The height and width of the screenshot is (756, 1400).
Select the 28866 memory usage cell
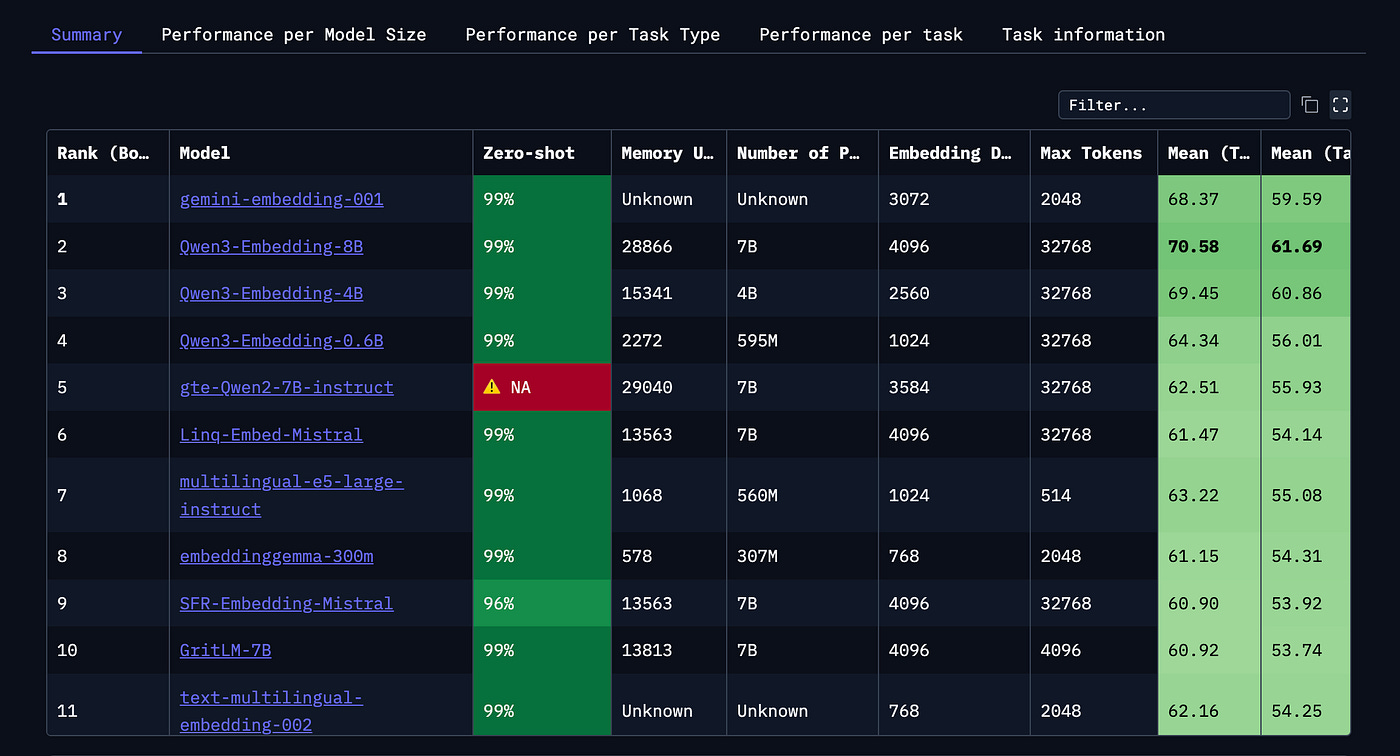[x=669, y=246]
